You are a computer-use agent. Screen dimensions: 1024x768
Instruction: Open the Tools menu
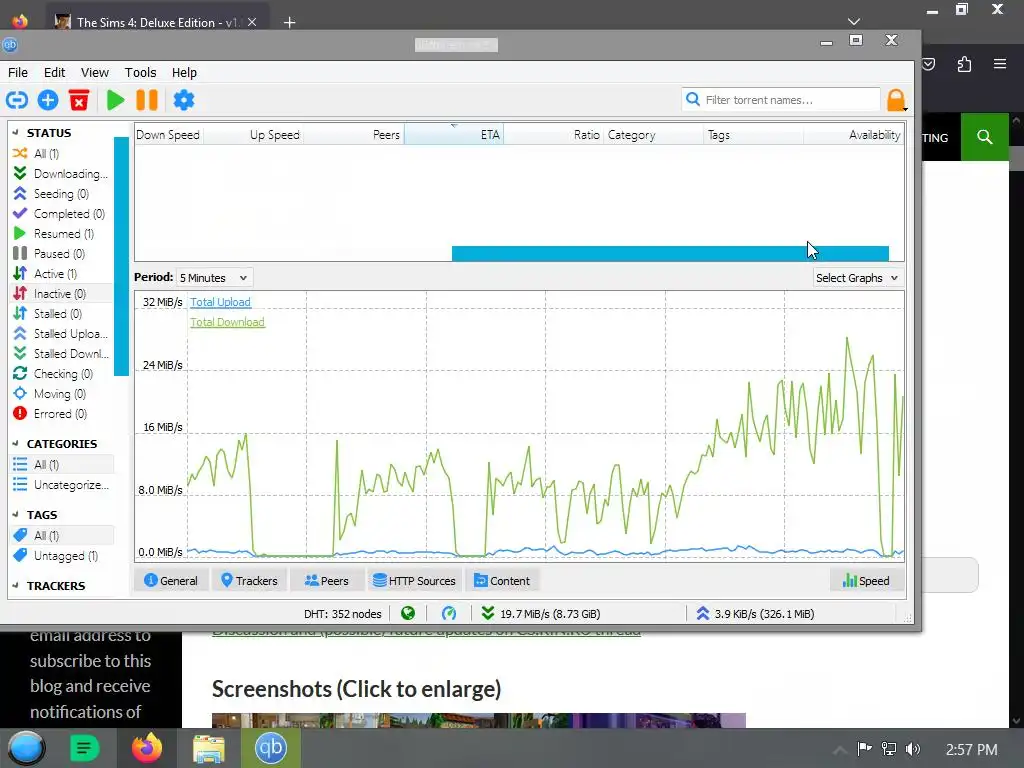(140, 72)
